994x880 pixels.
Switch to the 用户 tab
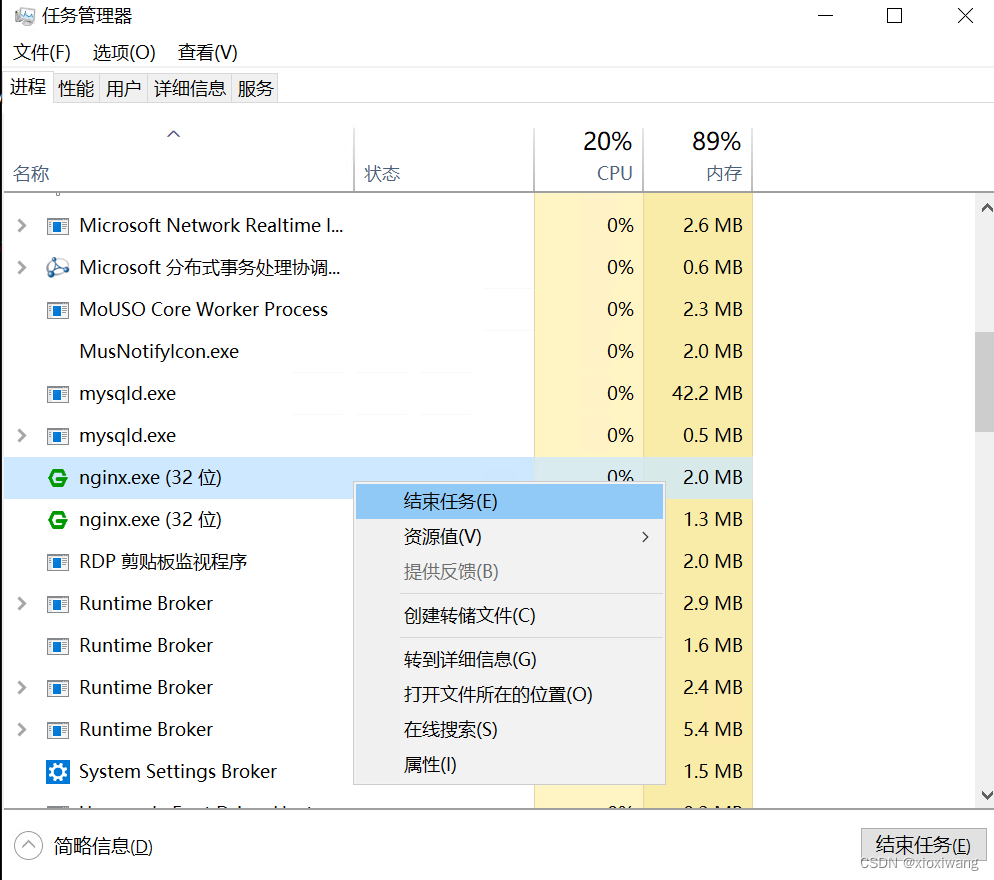124,88
